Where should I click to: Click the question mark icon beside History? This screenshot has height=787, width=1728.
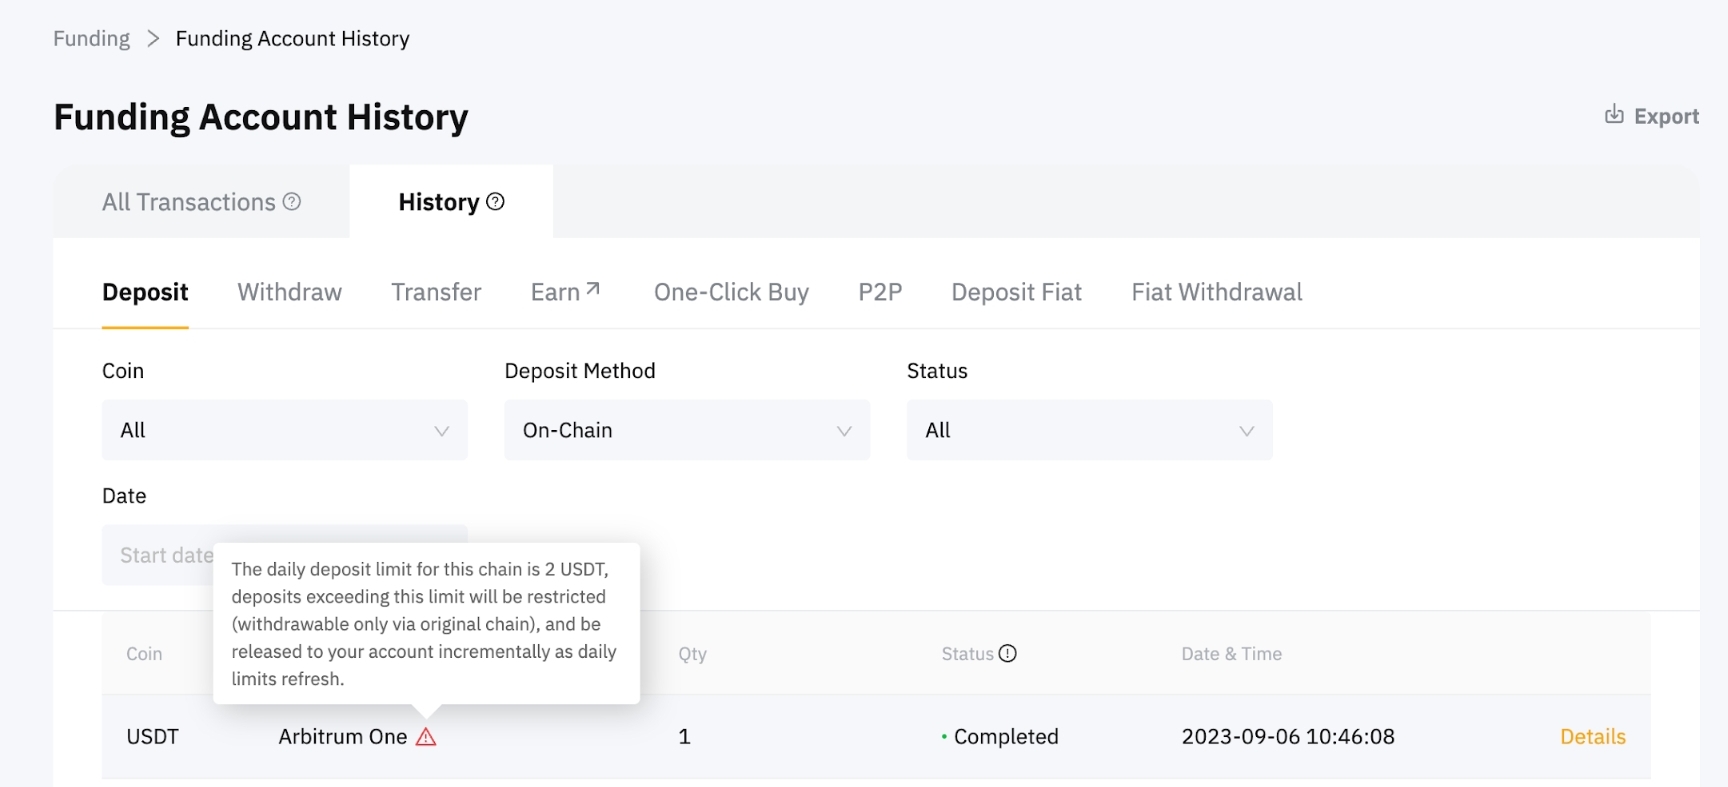point(495,202)
